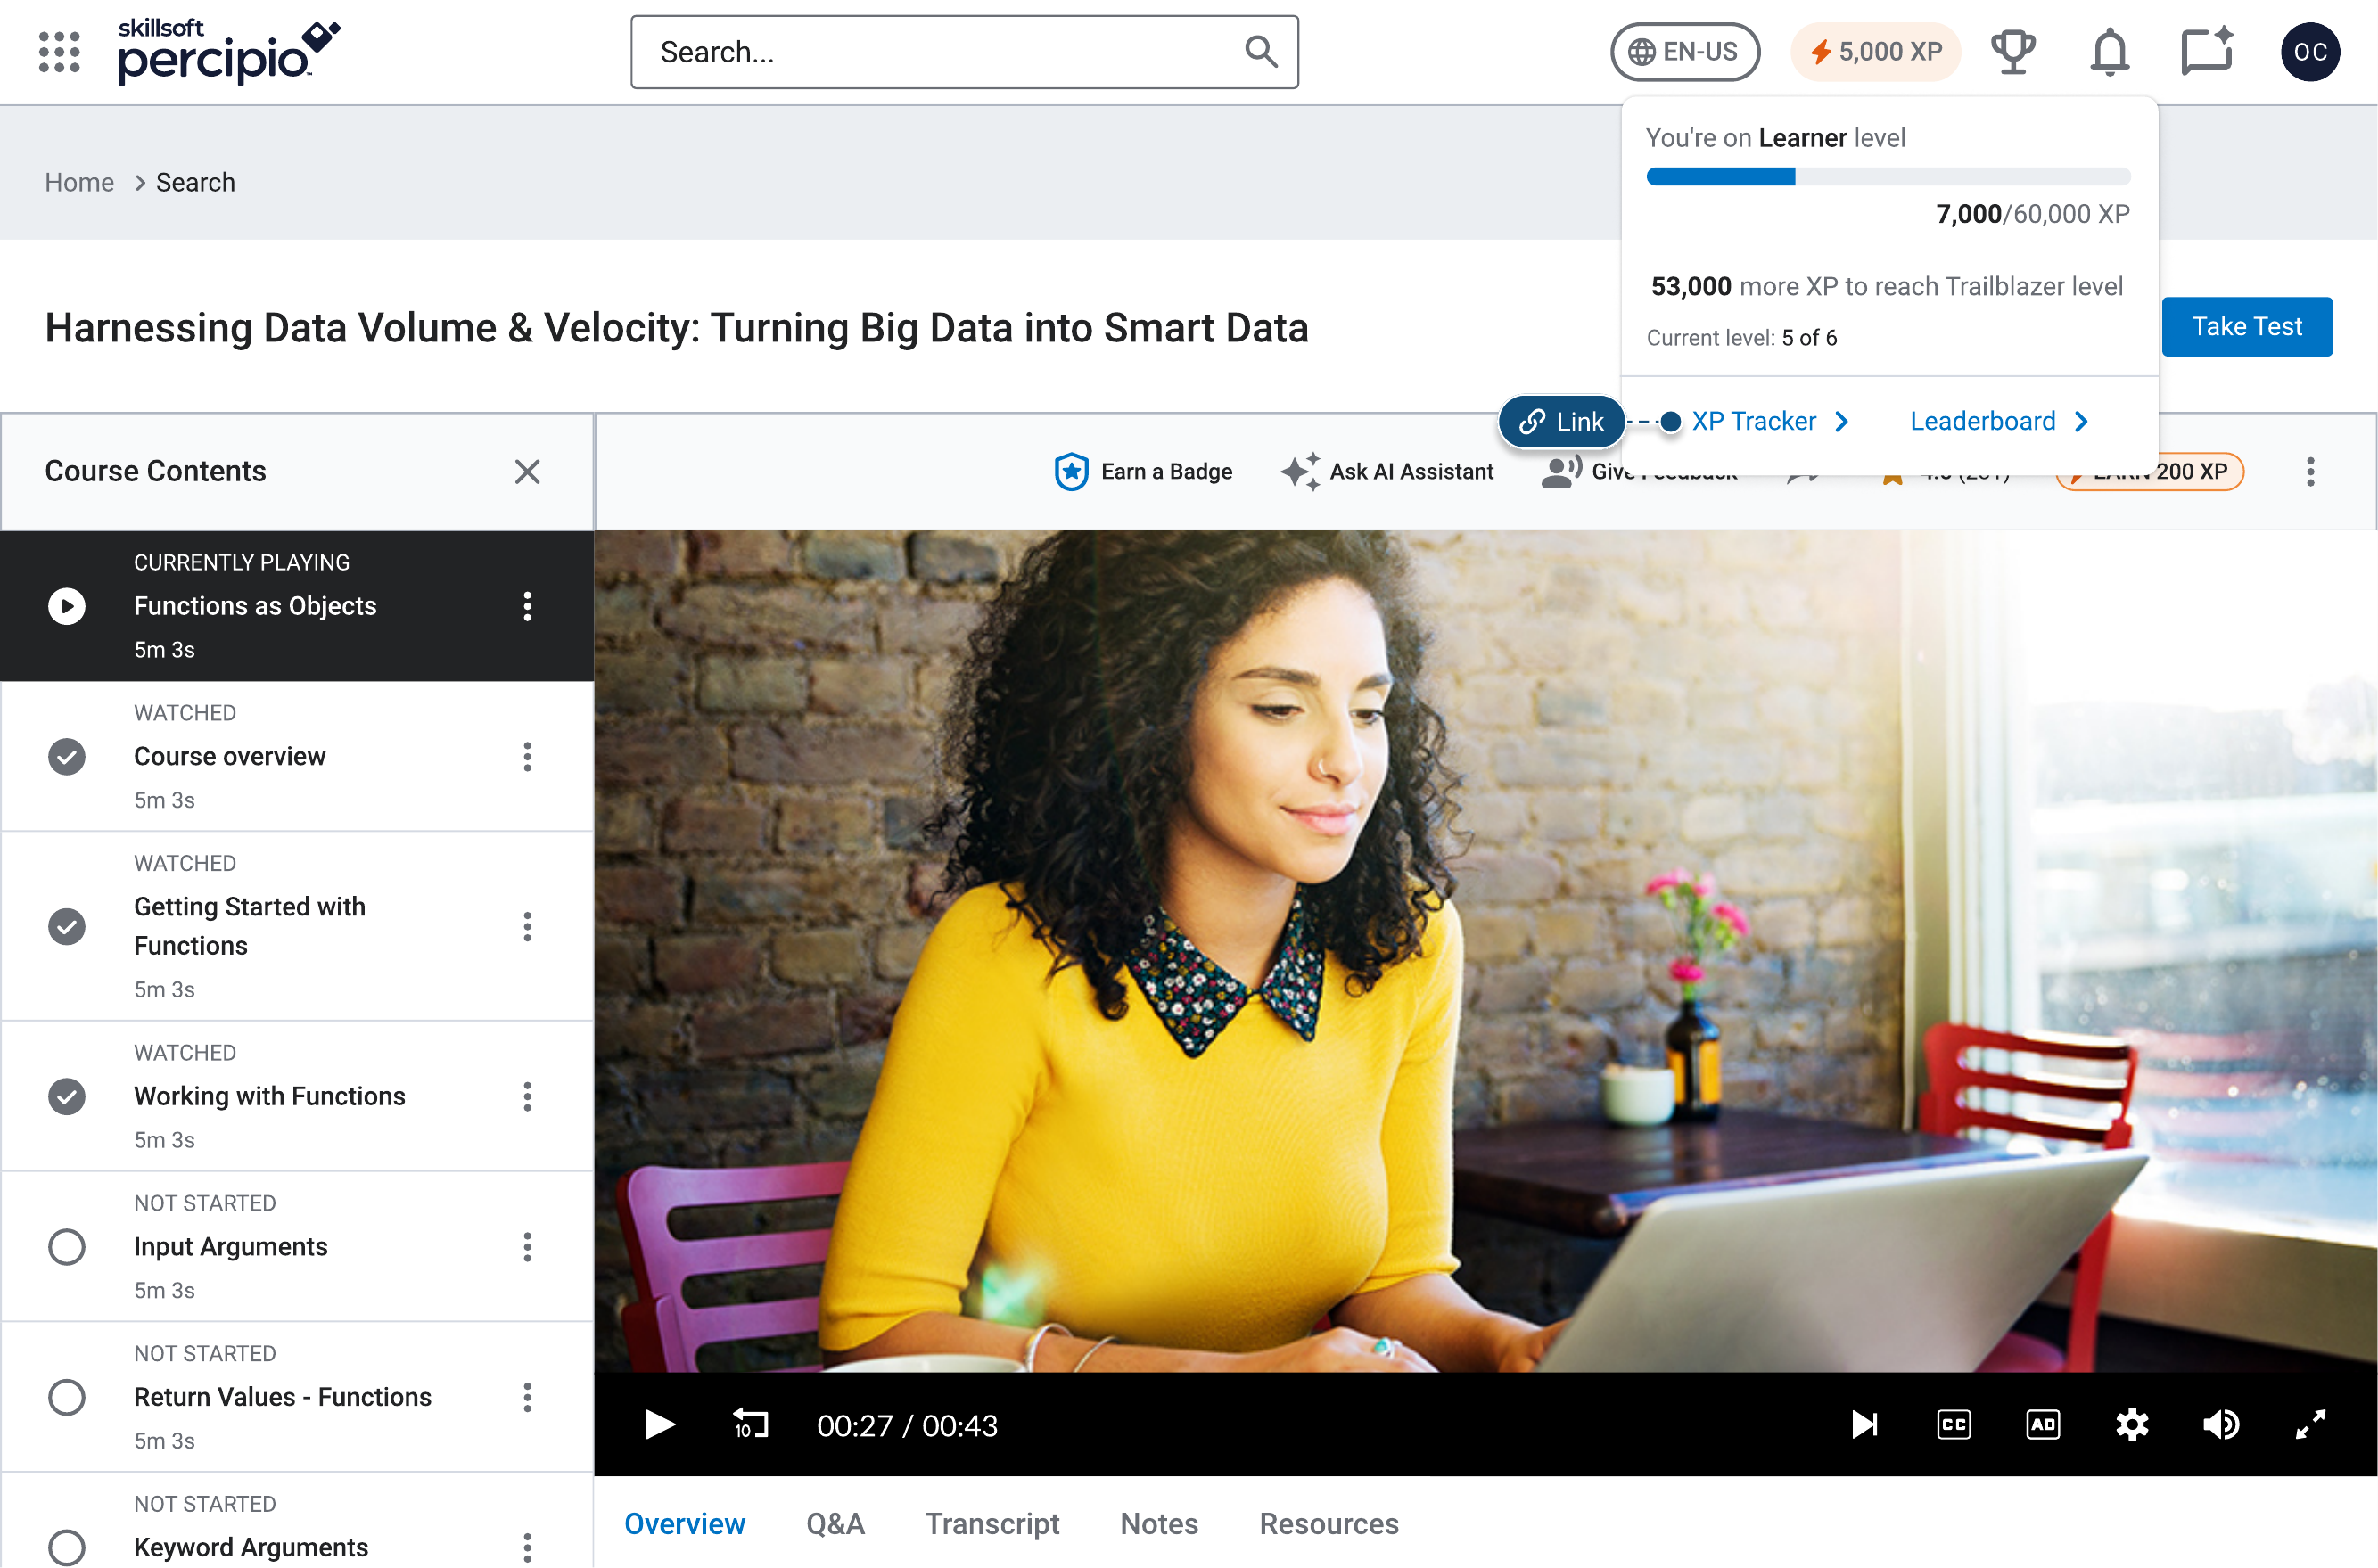Rewind the video 10 seconds
Screen dimensions: 2378x1568
tap(750, 1424)
